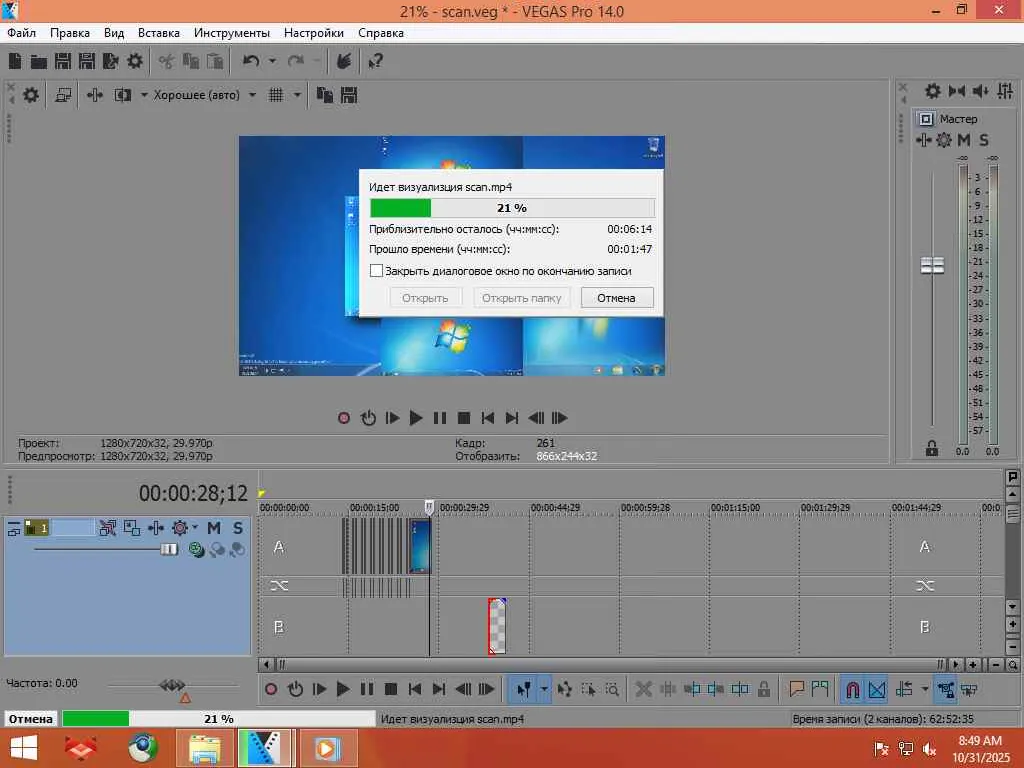The width and height of the screenshot is (1024, 768).
Task: Click the checkered event on track B
Action: [497, 626]
